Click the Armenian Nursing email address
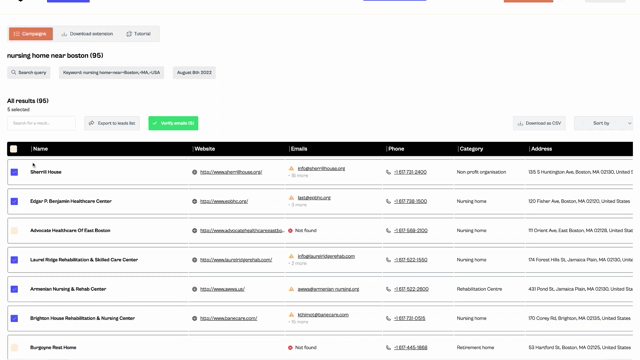 tap(328, 289)
